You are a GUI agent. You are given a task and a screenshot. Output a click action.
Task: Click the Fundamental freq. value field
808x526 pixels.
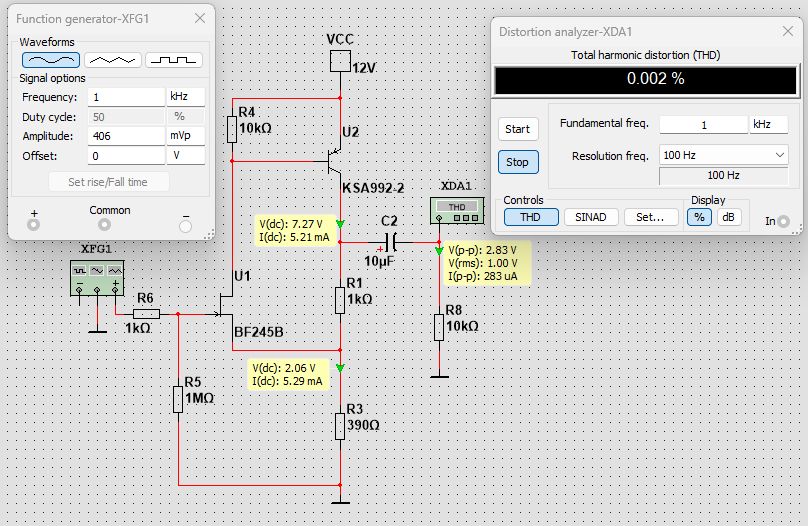point(703,125)
